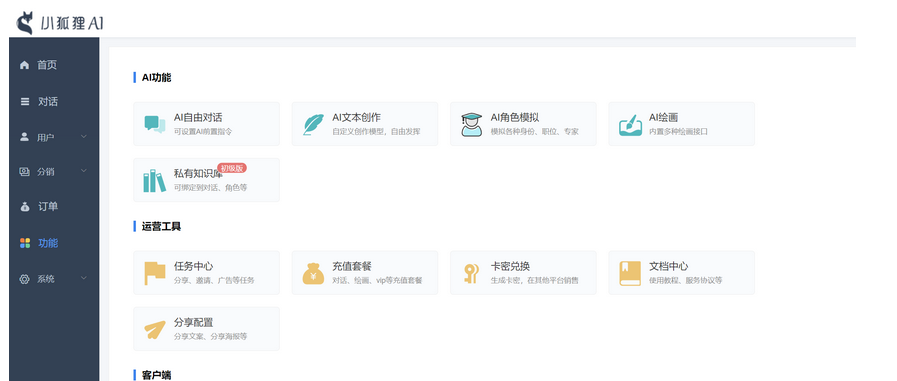Image resolution: width=897 pixels, height=381 pixels.
Task: Click the paper plane icon for 分享配置
Action: coord(155,330)
